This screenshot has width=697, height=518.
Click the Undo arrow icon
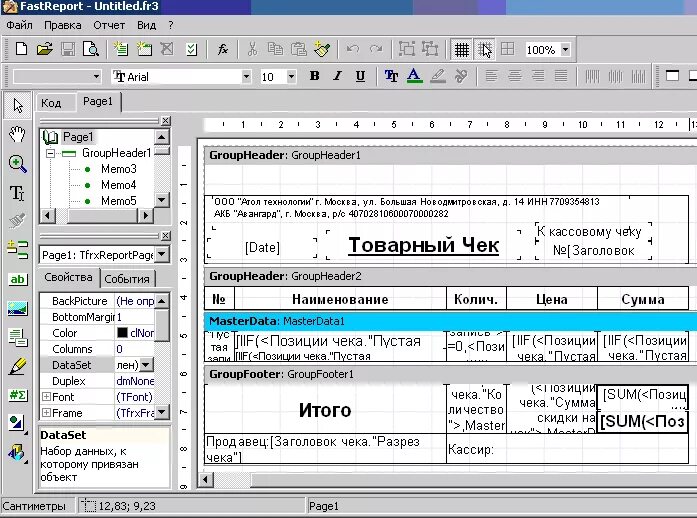click(x=353, y=49)
